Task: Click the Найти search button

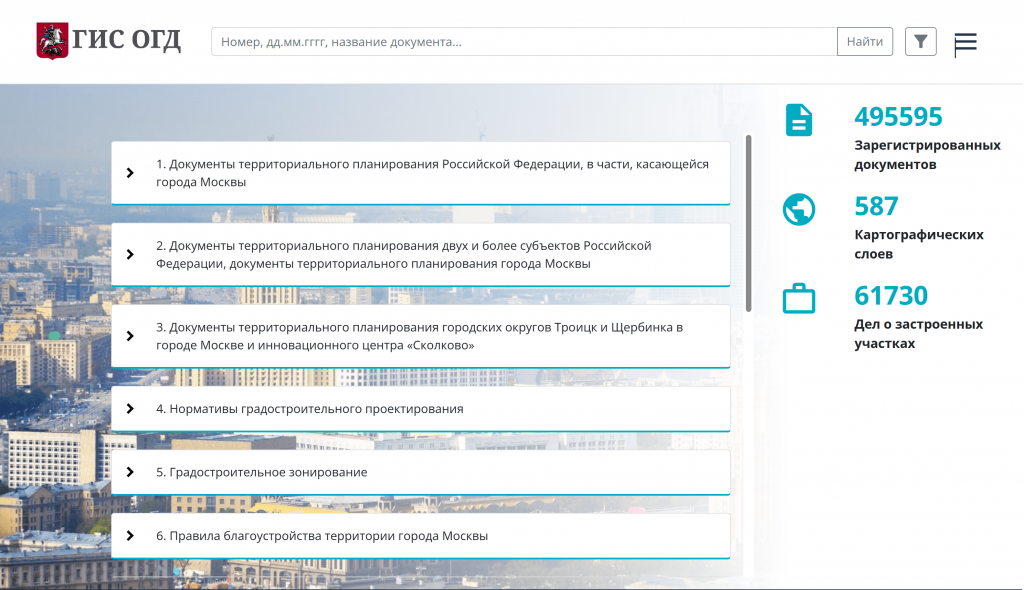Action: (865, 42)
